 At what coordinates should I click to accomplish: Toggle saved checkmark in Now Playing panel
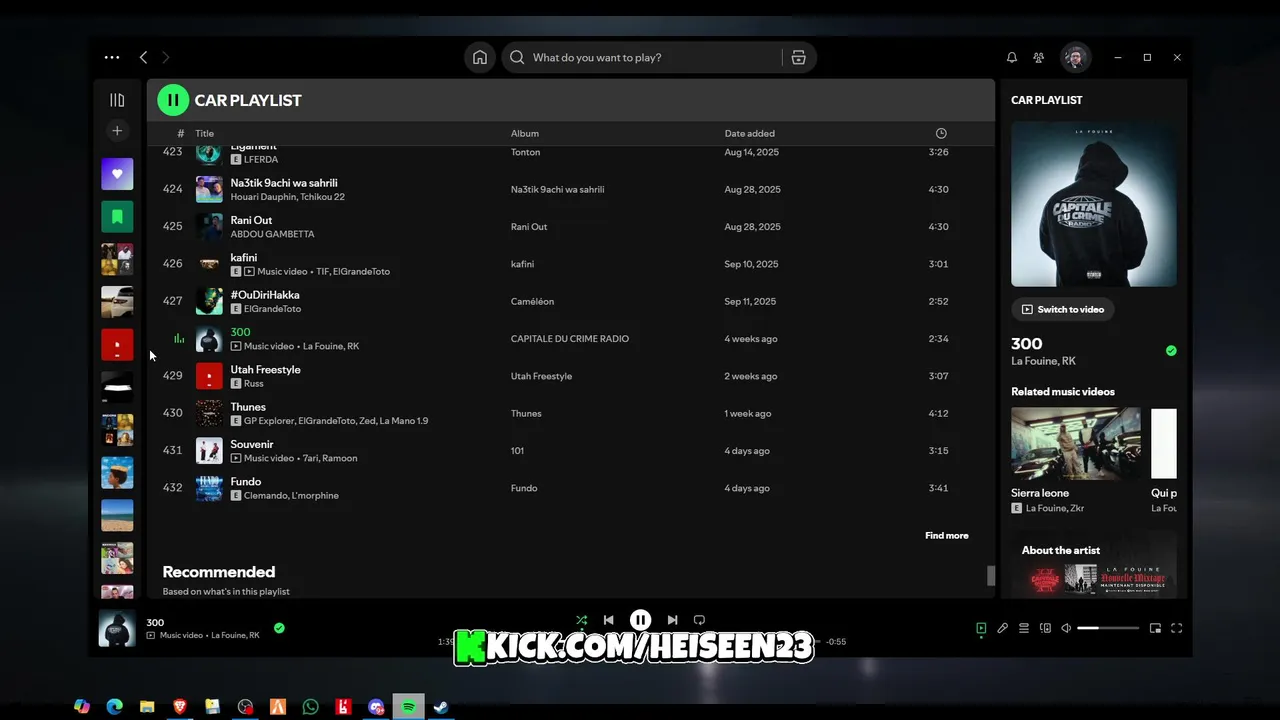[x=1171, y=351]
